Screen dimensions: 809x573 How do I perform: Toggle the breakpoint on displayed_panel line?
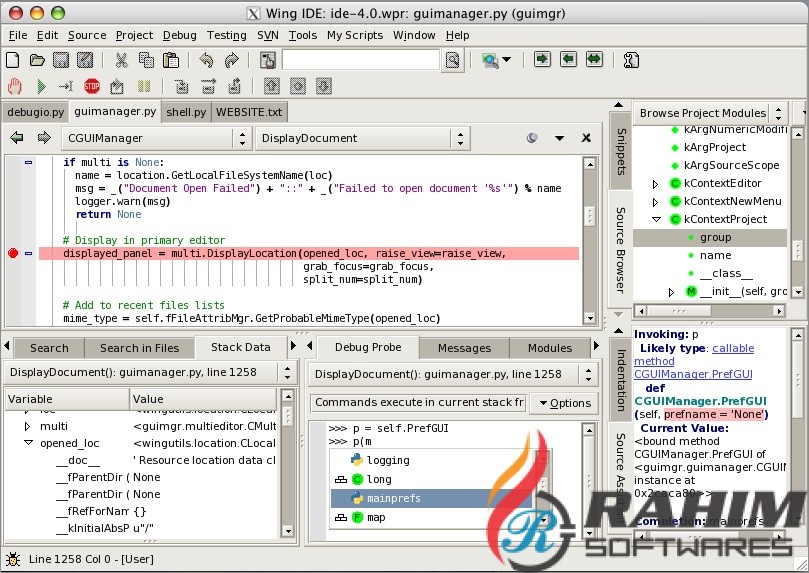click(x=13, y=253)
